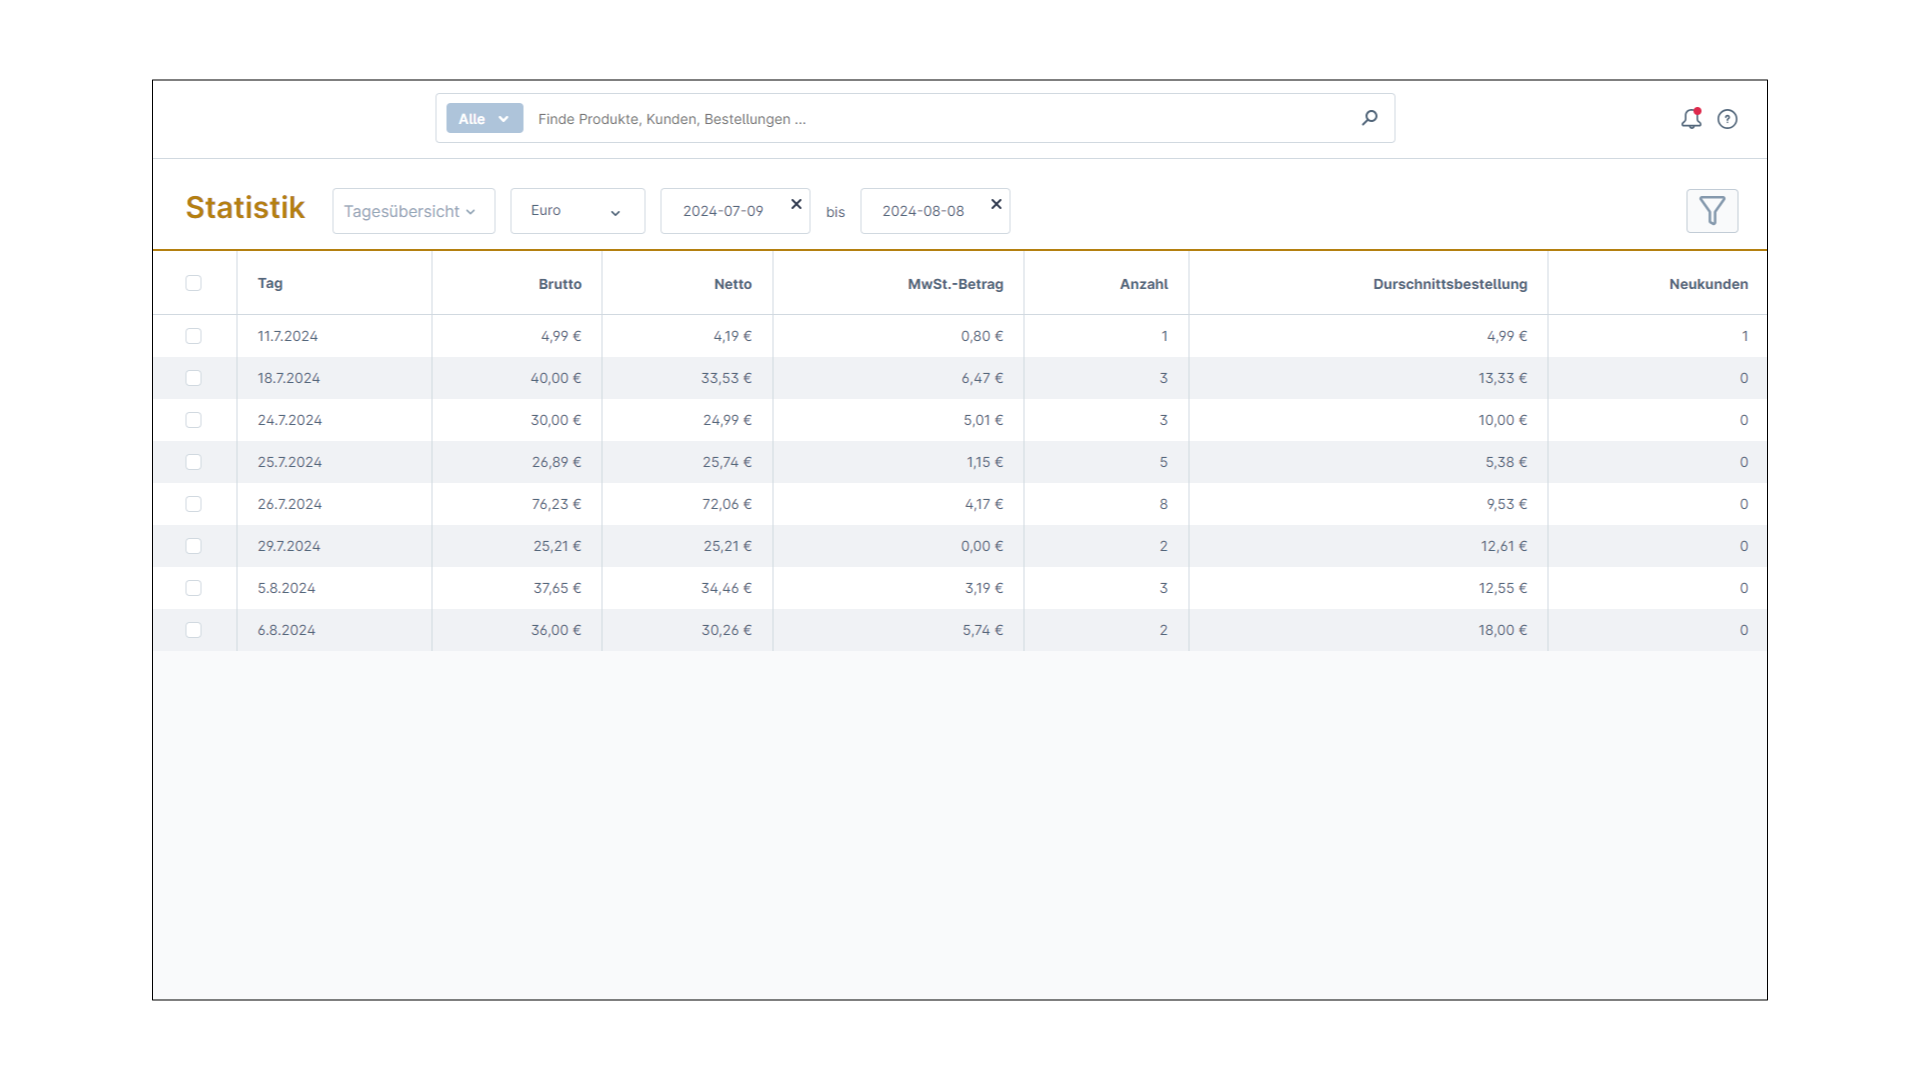
Task: Click the Neukunden value 1
Action: (x=1745, y=336)
